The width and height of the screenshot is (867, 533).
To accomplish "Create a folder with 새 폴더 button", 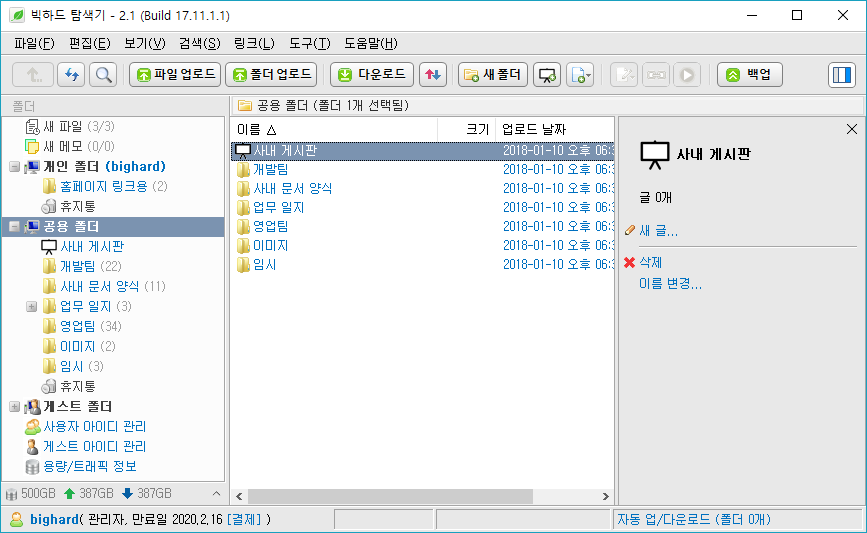I will [x=493, y=75].
